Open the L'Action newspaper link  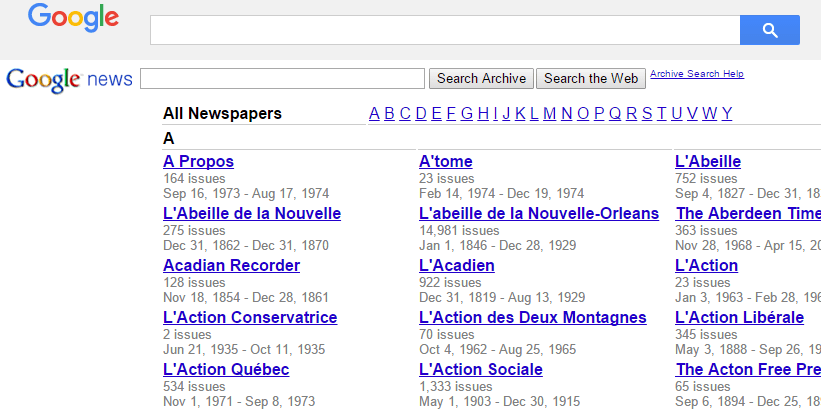click(x=706, y=265)
